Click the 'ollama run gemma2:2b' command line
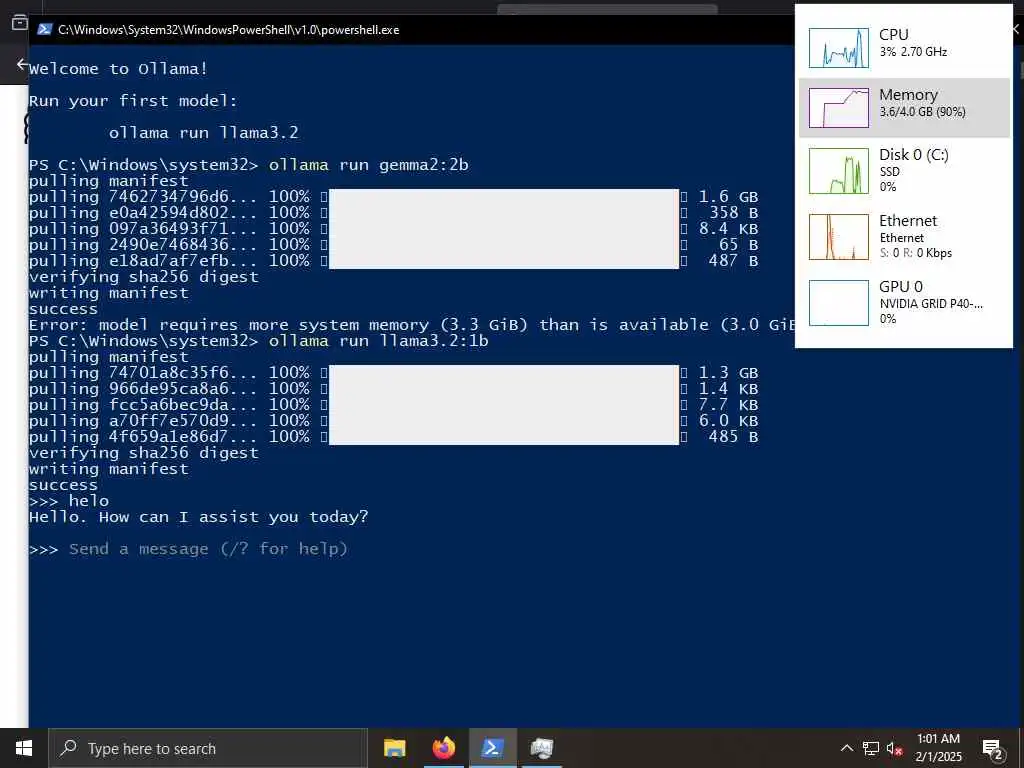 (368, 165)
